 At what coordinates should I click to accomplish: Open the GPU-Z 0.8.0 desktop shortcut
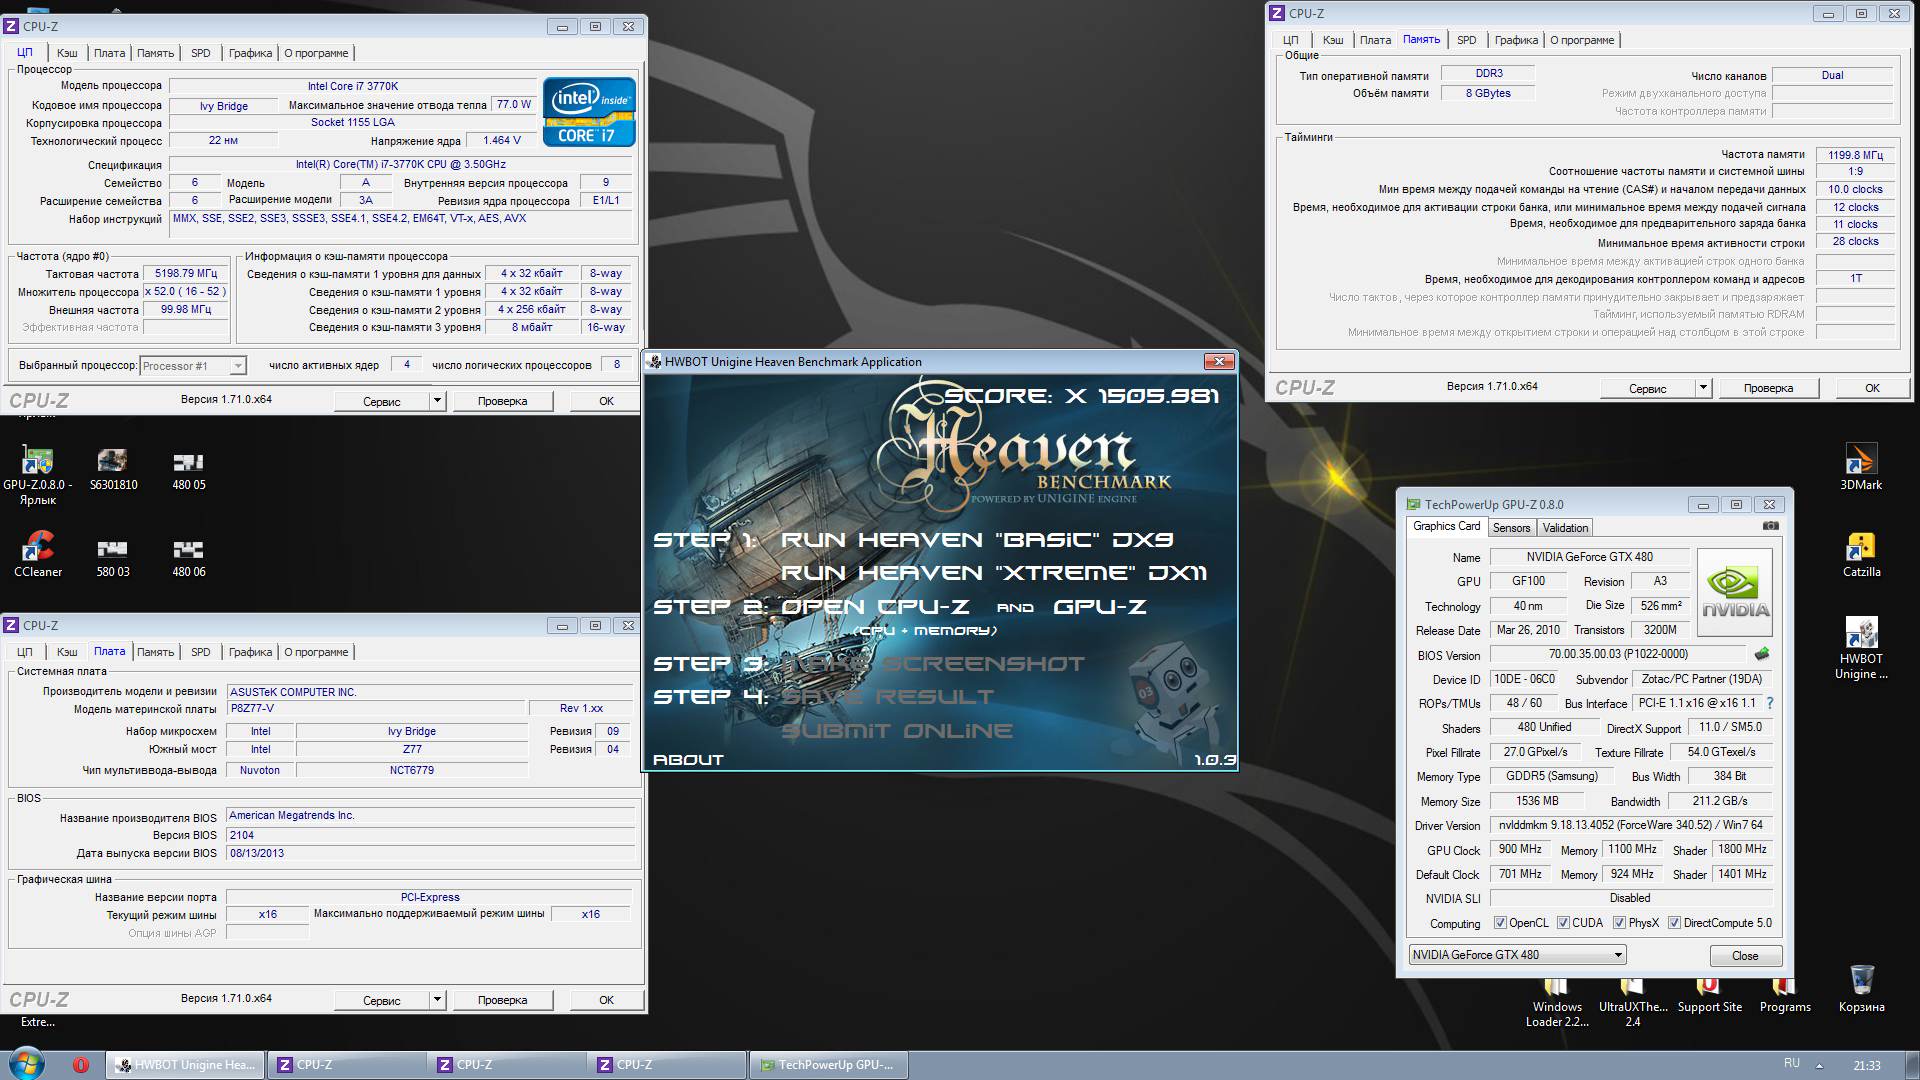click(37, 475)
